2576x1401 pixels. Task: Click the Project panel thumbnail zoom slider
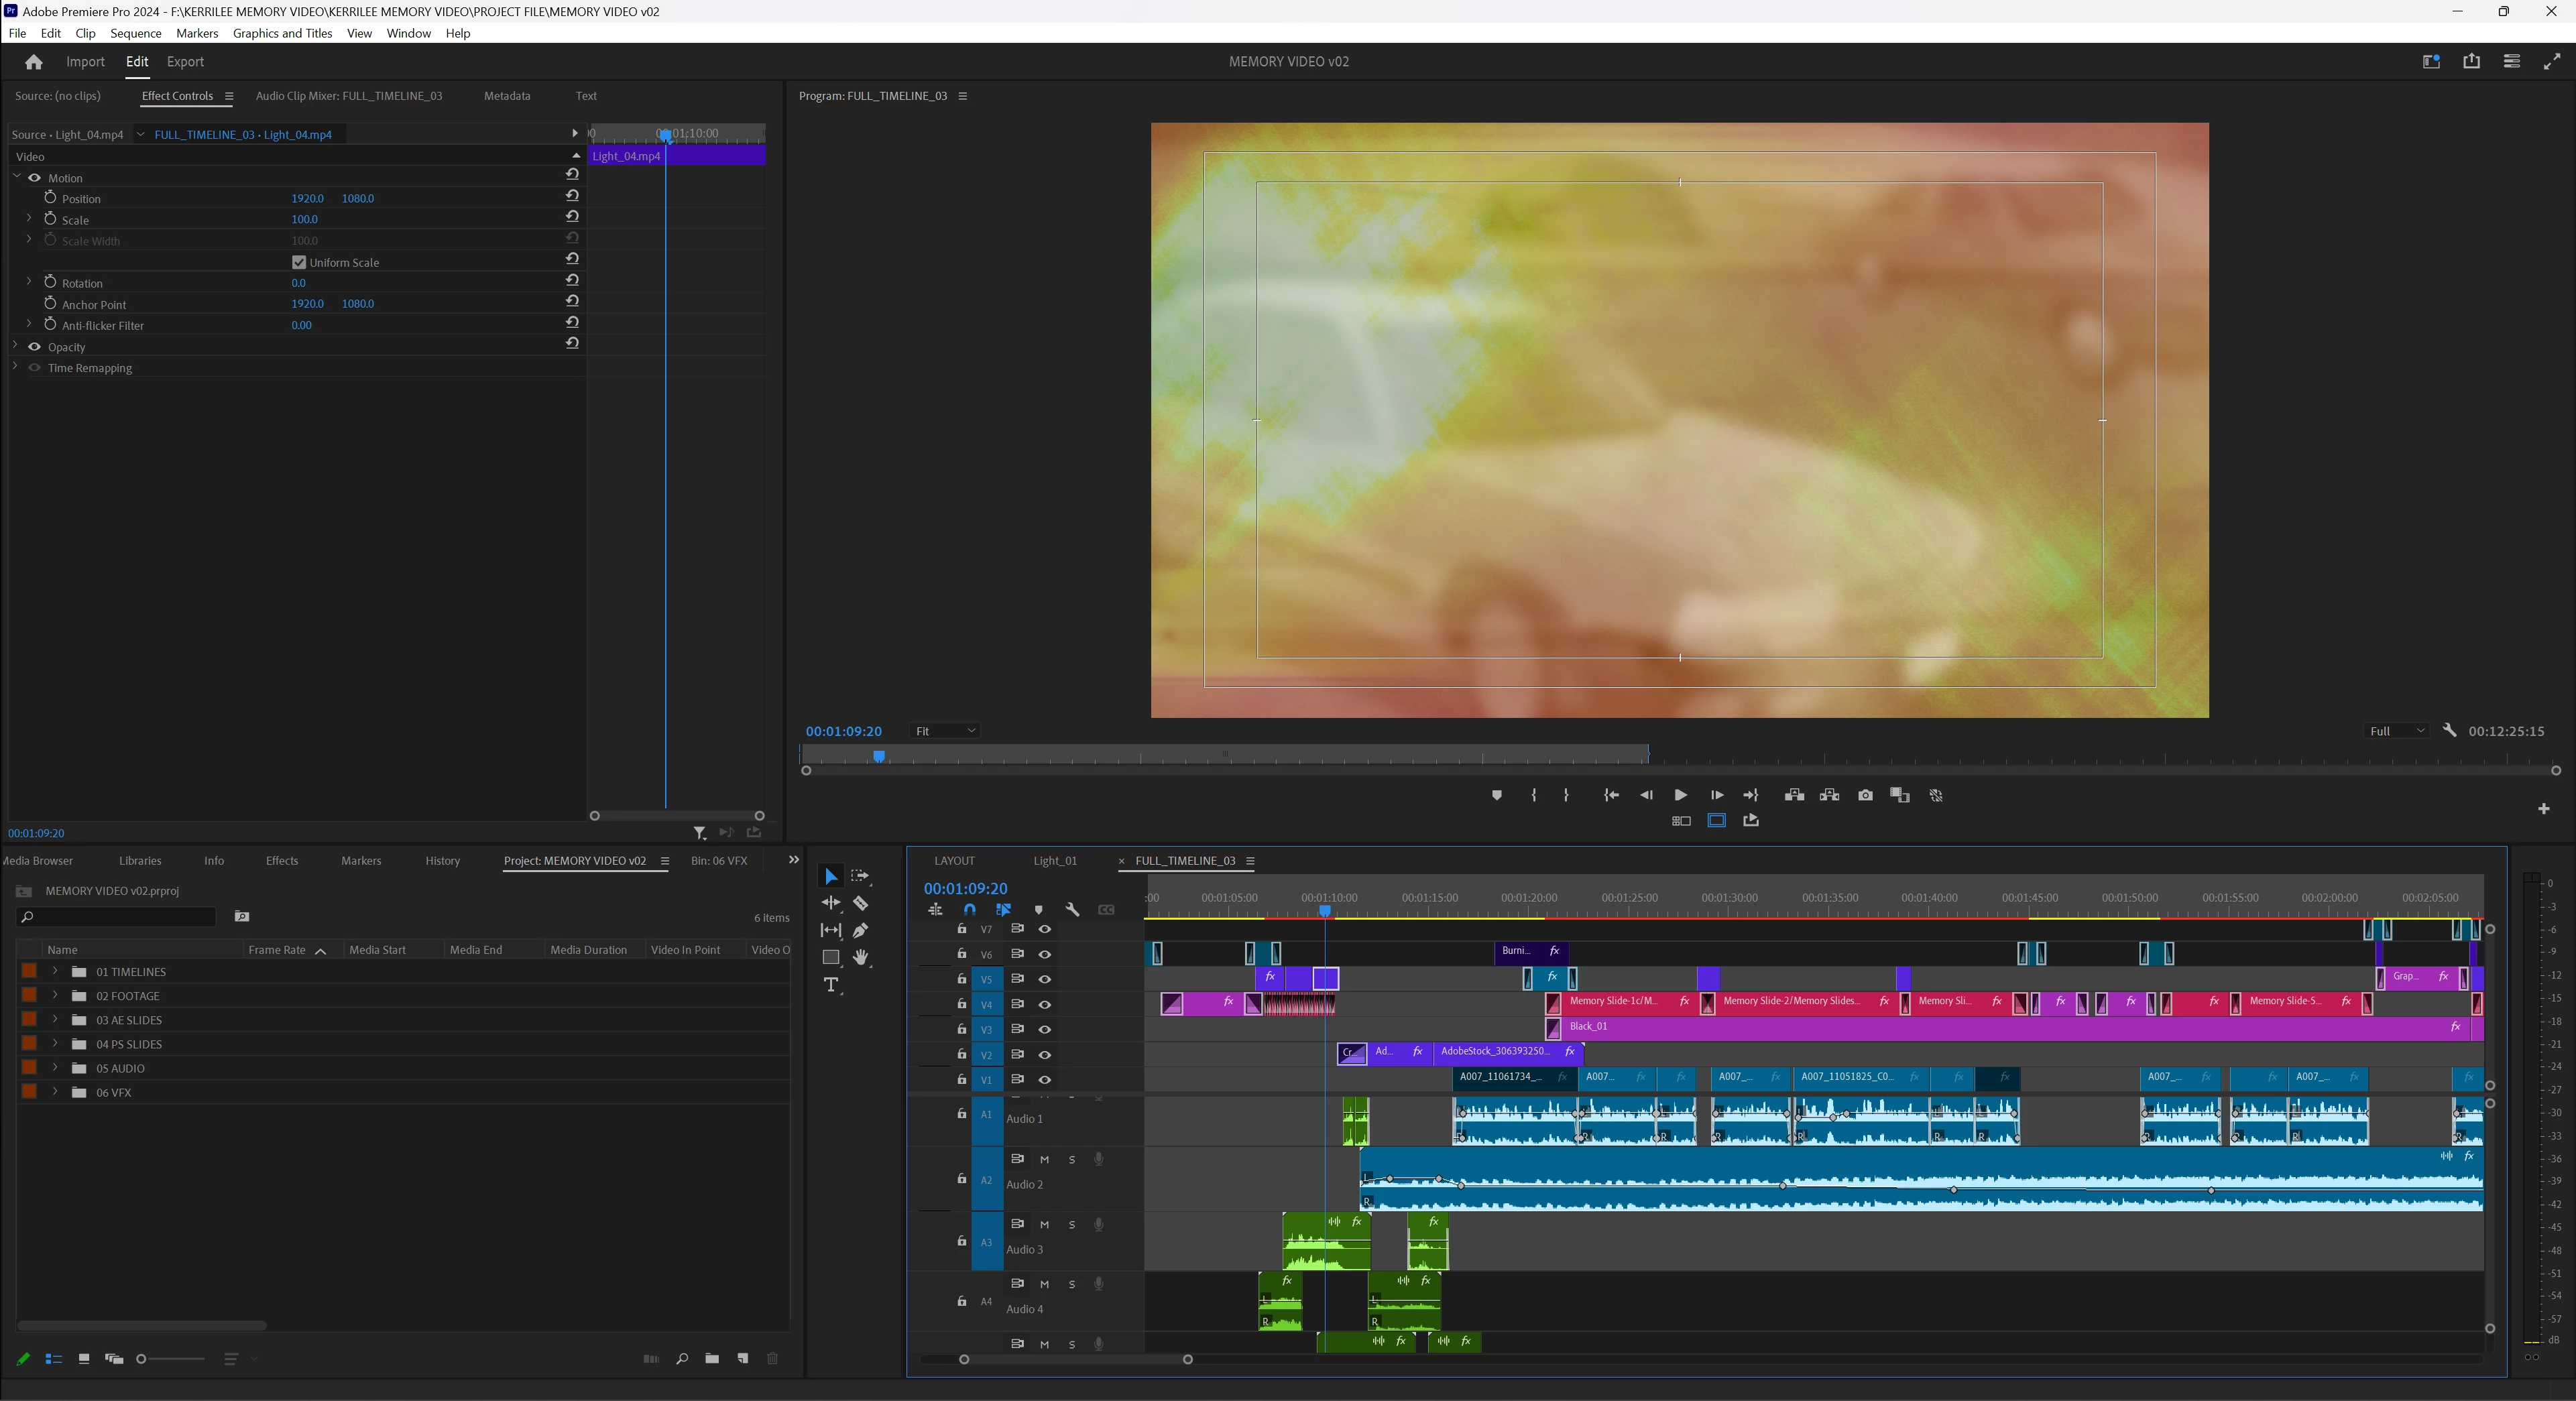pyautogui.click(x=142, y=1358)
